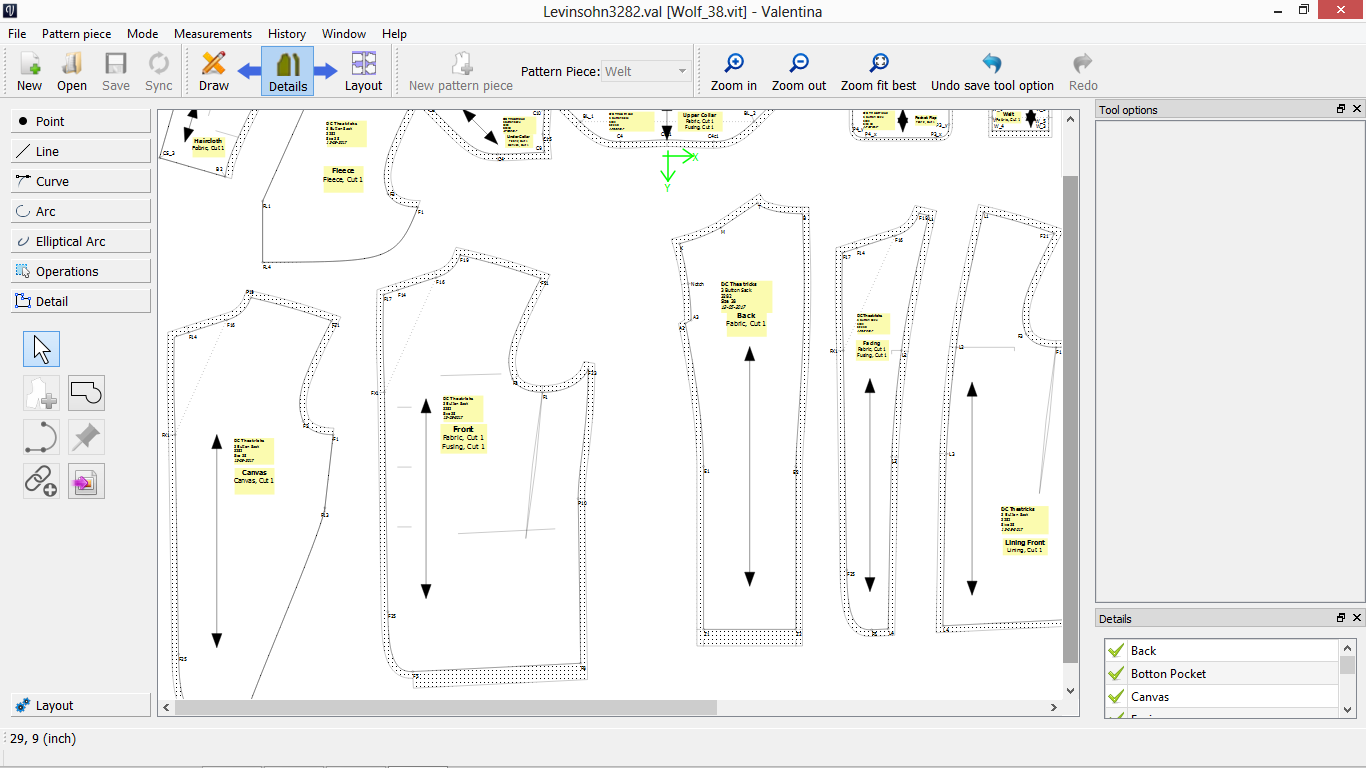Expand the Curve tools section
The width and height of the screenshot is (1366, 768).
(x=81, y=181)
